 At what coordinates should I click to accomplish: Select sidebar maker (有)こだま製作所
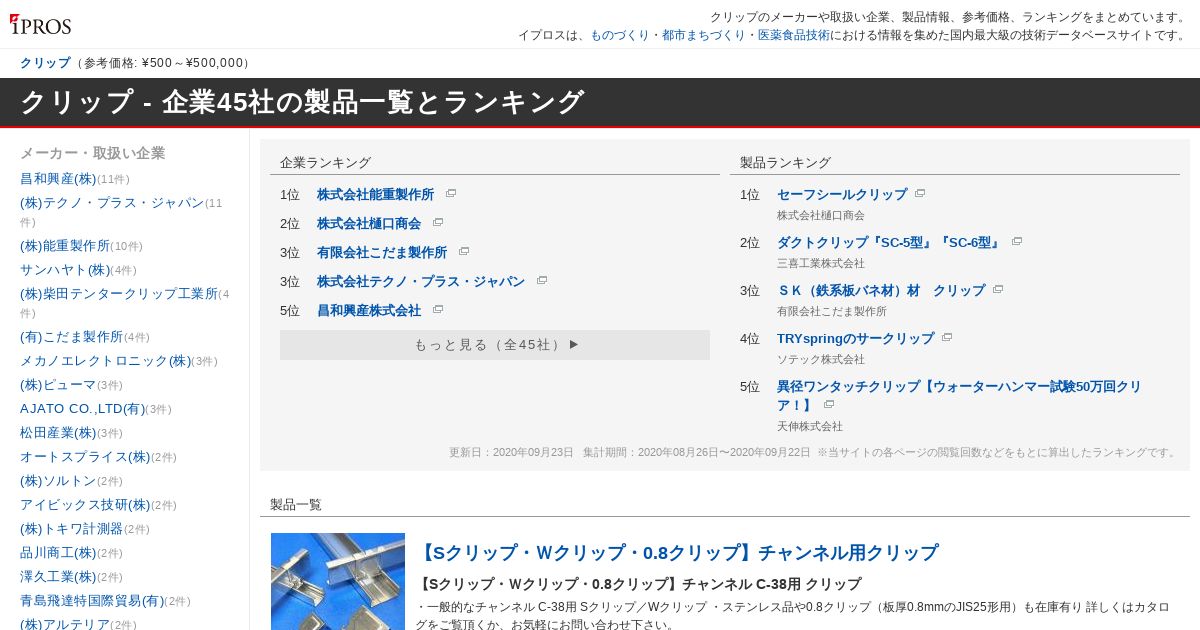click(x=71, y=337)
